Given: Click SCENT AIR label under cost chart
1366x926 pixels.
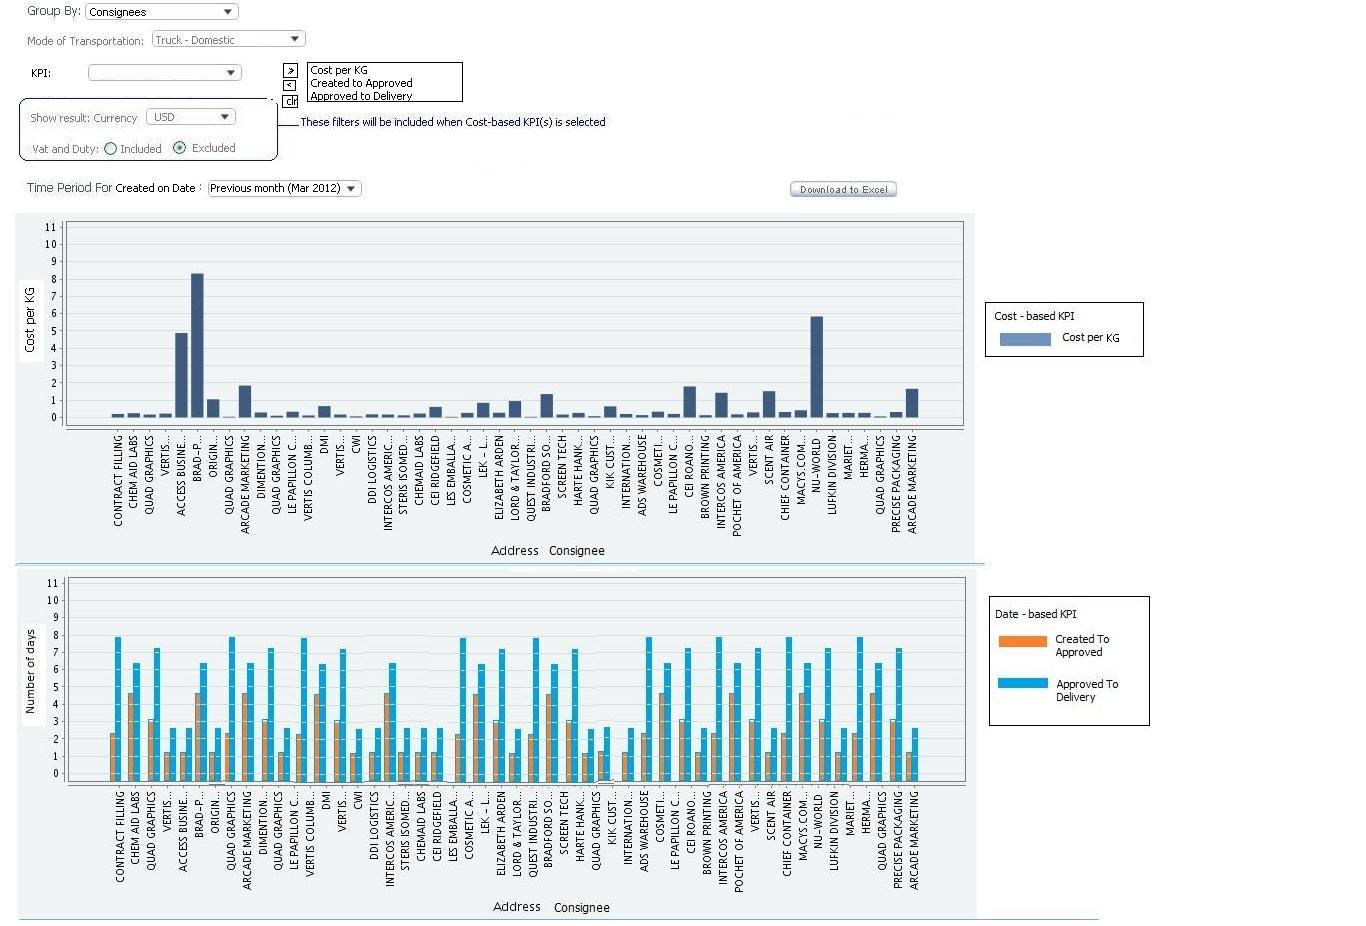Looking at the screenshot, I should (769, 460).
